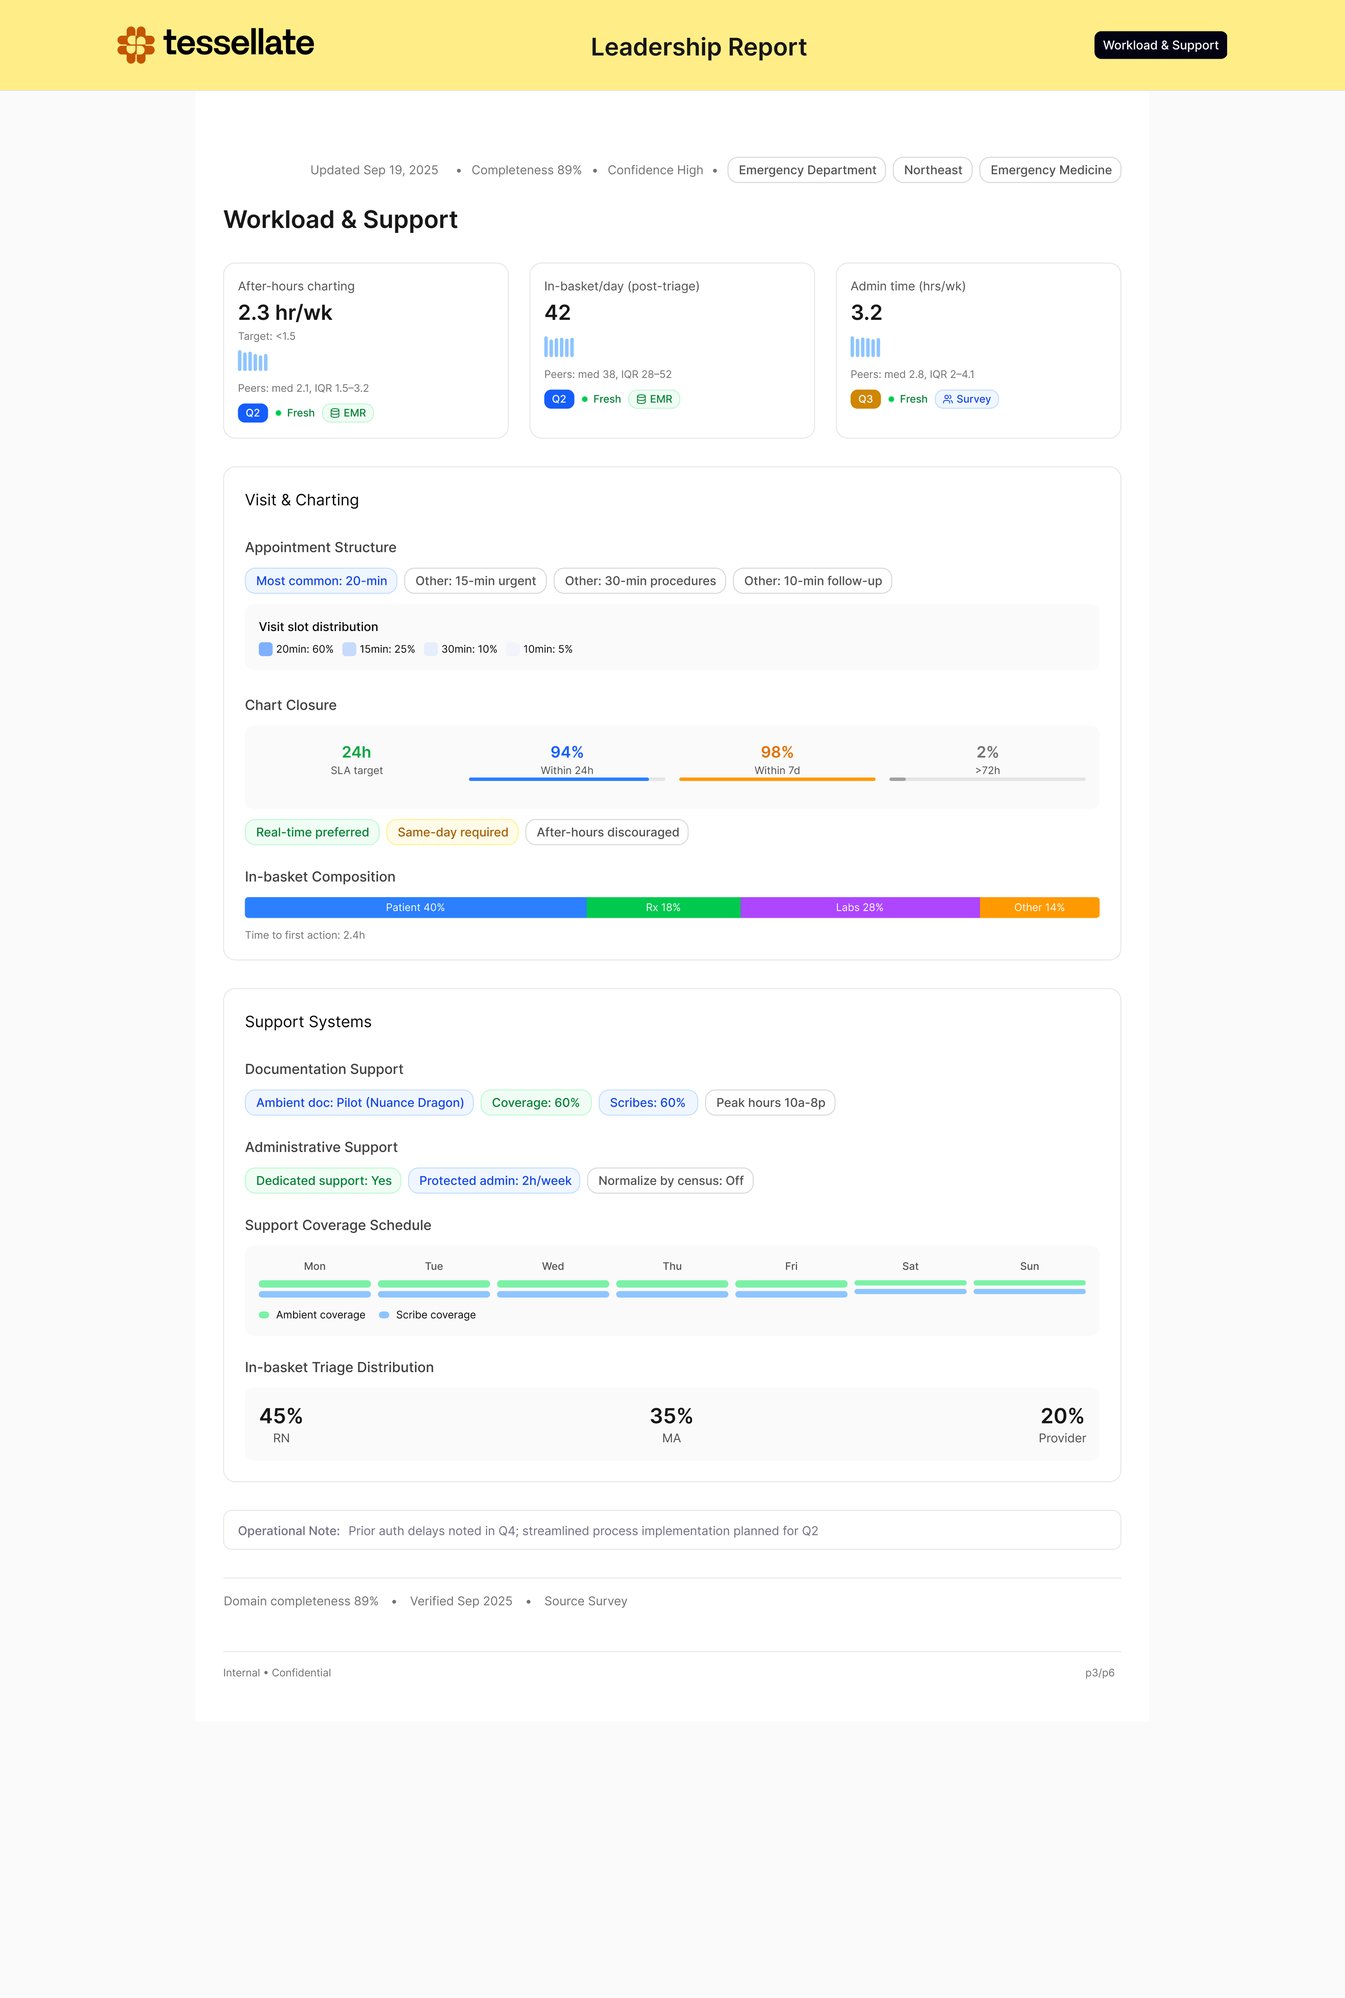Open the Emergency Medicine specialty chip
1345x1998 pixels.
coord(1050,170)
